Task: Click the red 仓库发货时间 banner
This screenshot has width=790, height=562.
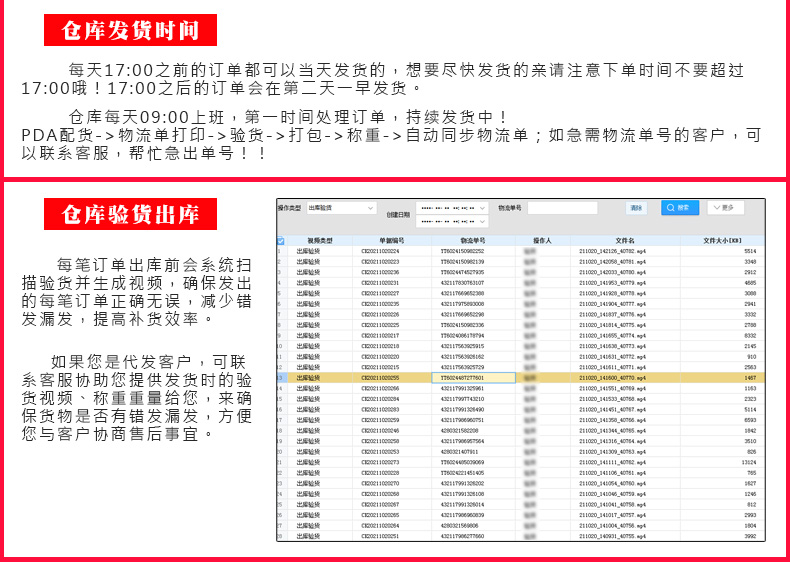Action: (x=130, y=30)
